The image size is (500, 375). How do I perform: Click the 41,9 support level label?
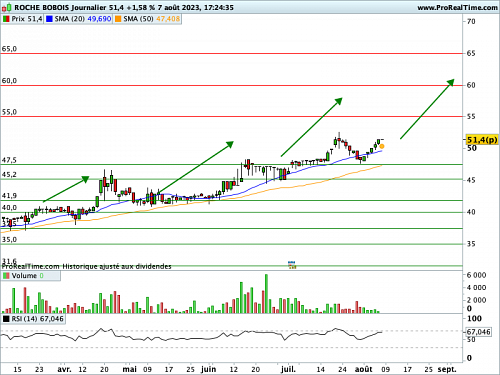click(9, 196)
